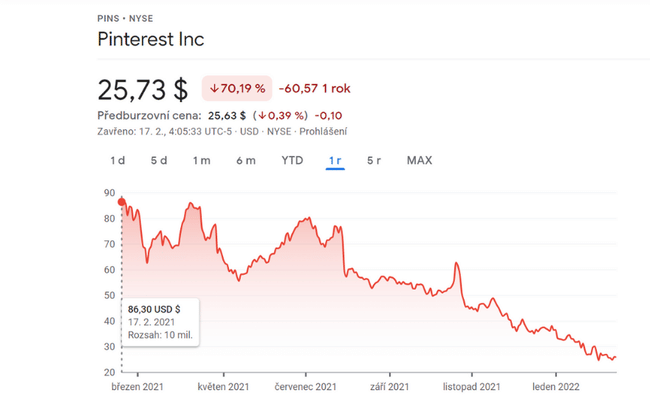Screen dimensions: 650x405
Task: Click the red 70,19 % change badge
Action: [236, 89]
